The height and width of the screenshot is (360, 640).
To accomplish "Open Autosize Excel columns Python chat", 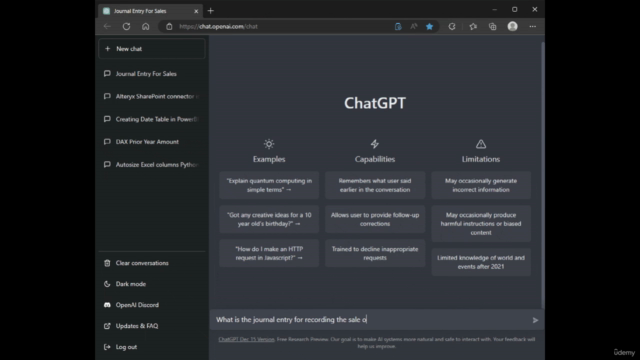I will click(x=152, y=164).
